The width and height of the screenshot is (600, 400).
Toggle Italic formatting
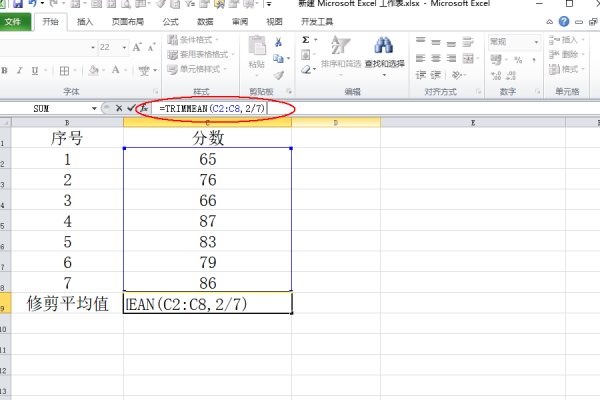tap(20, 70)
